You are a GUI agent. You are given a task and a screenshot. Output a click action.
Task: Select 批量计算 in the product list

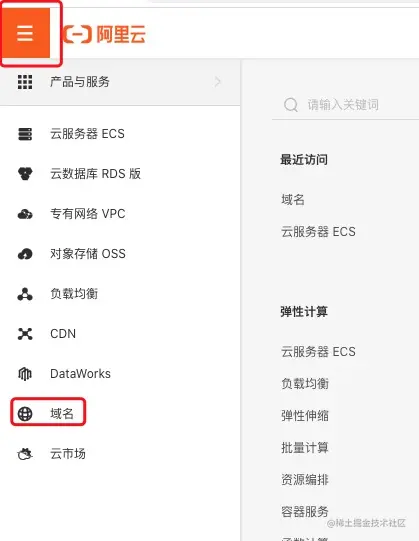305,447
